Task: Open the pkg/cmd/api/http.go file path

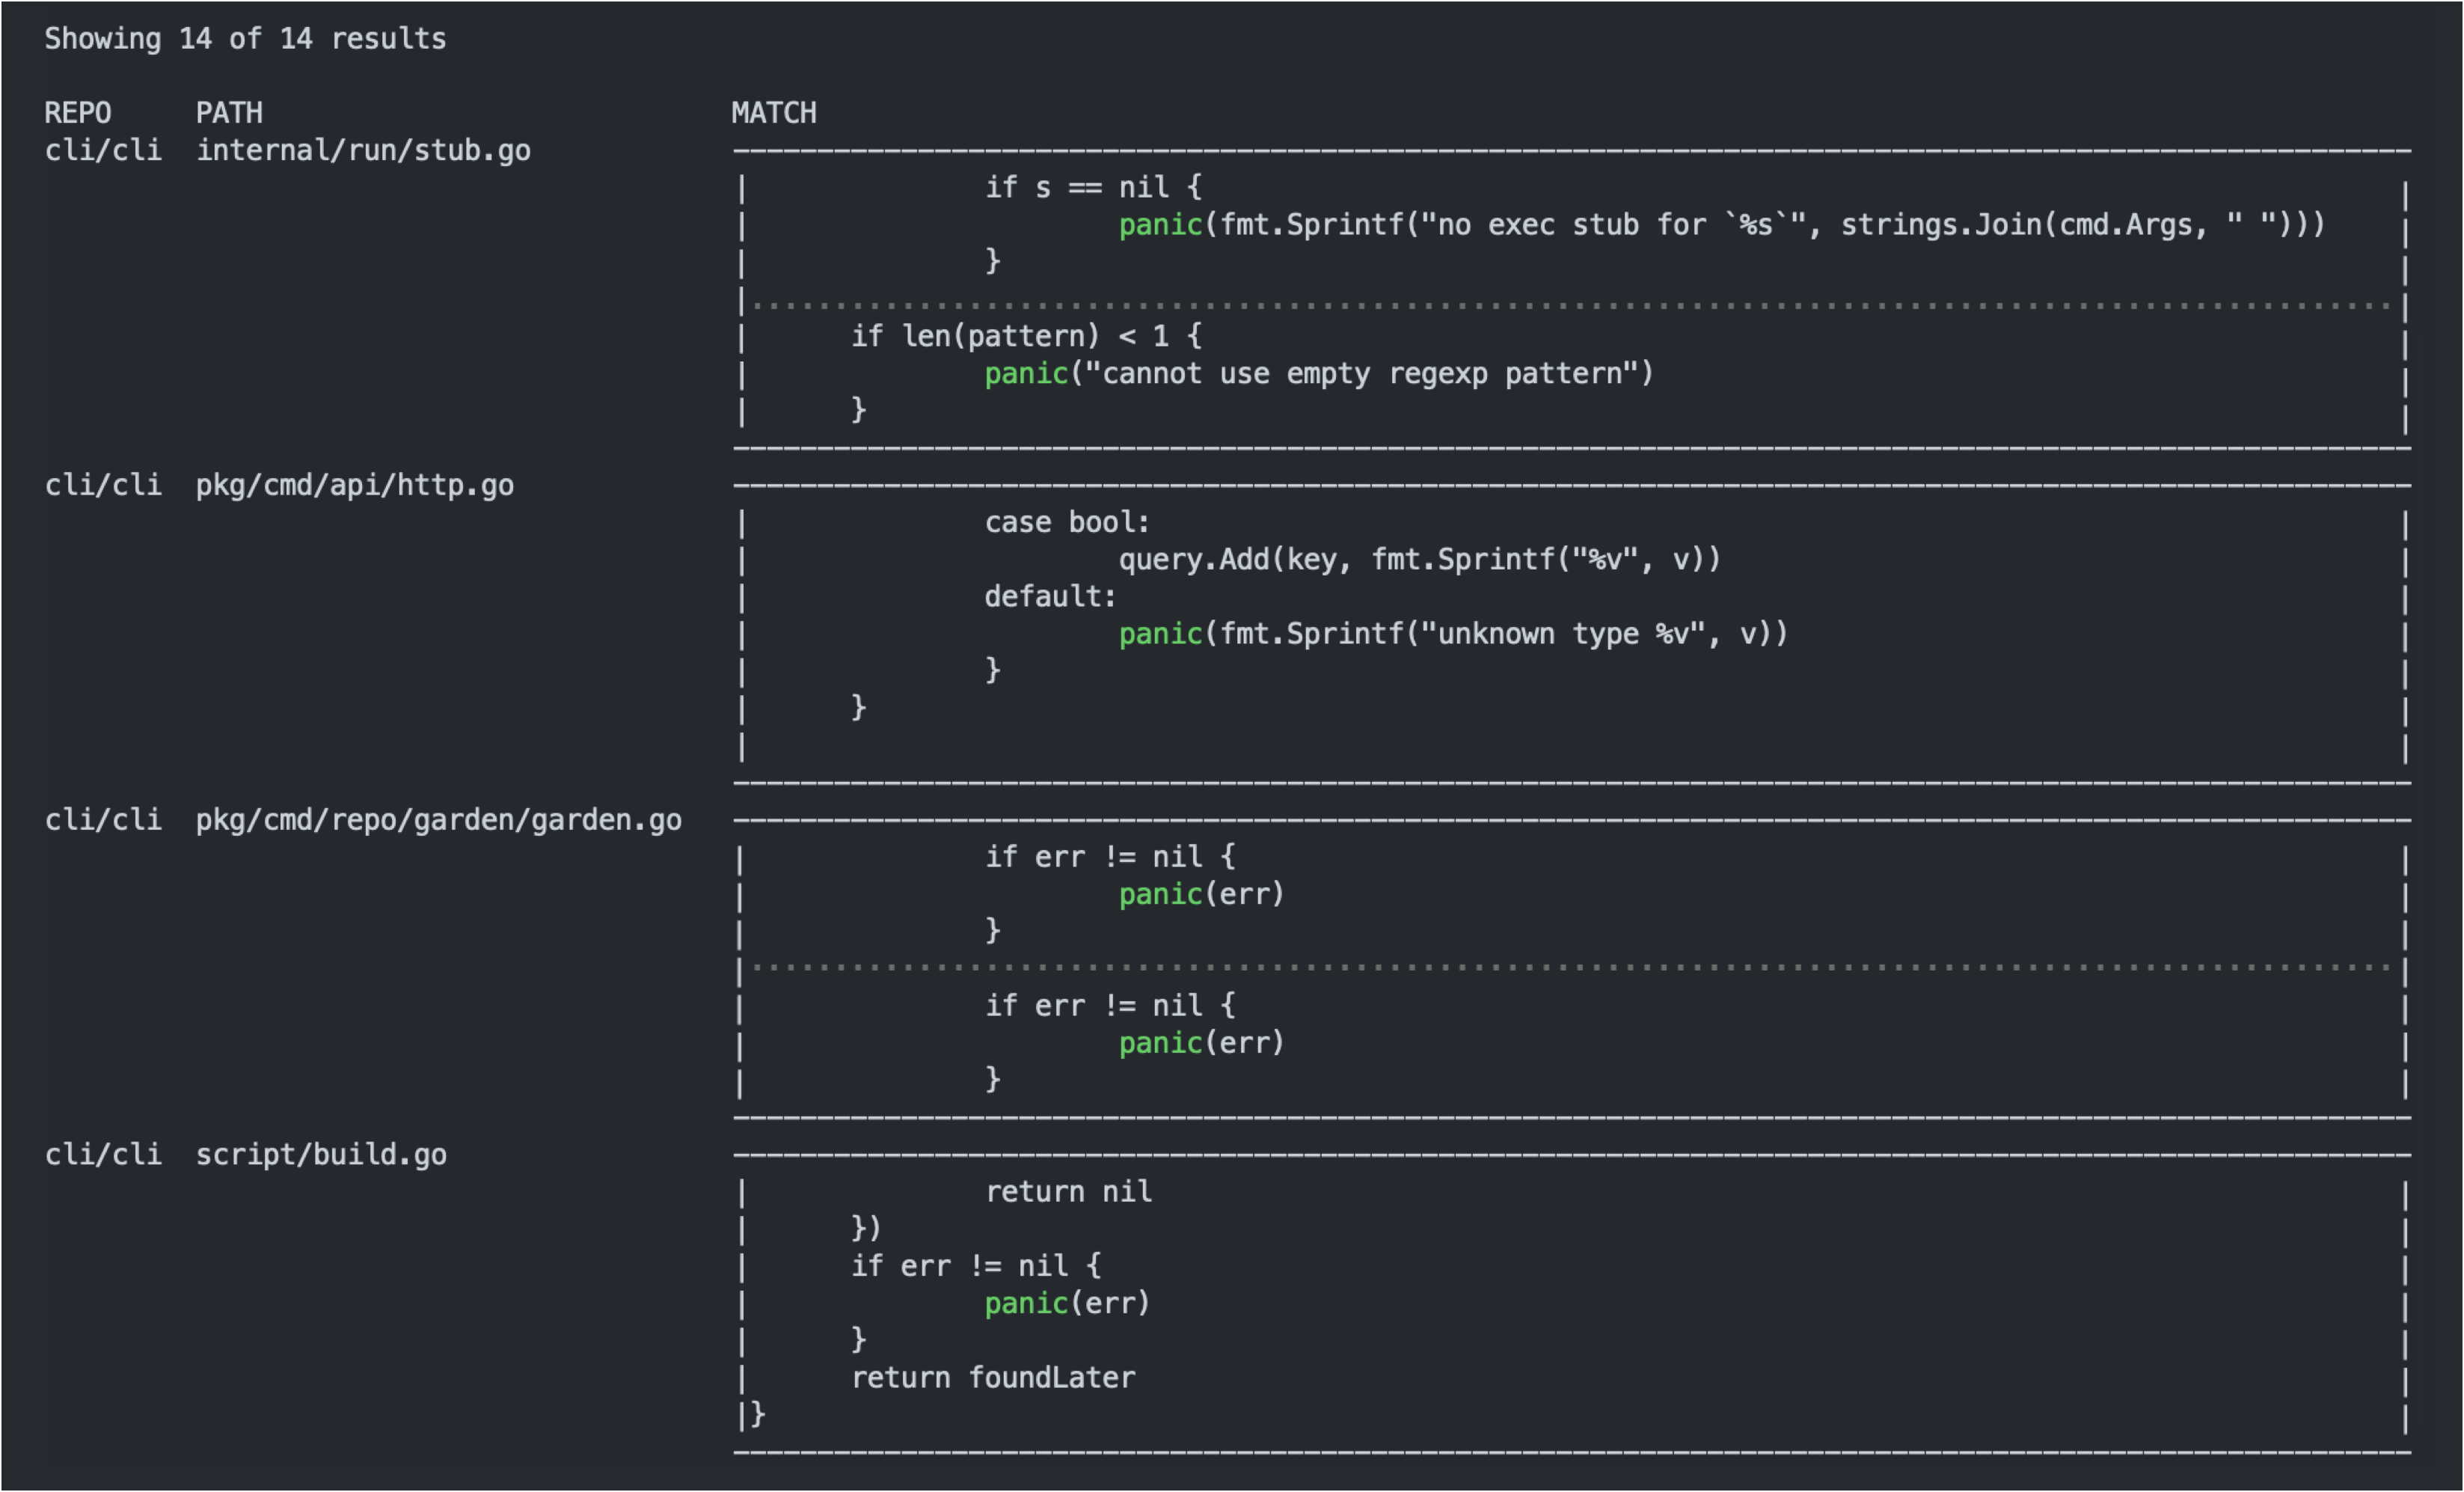Action: click(355, 485)
